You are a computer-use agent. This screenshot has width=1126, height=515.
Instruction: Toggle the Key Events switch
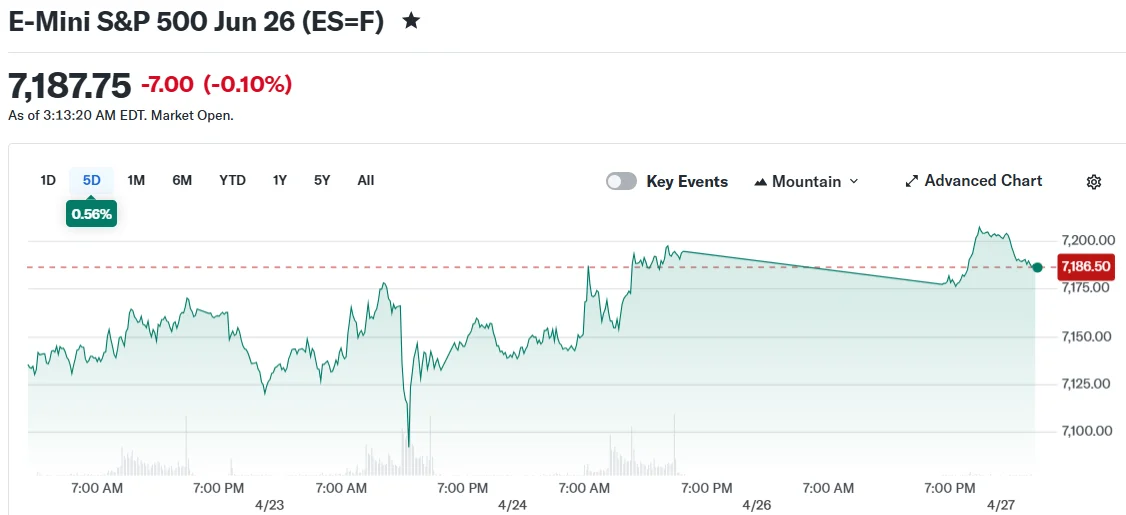(621, 181)
